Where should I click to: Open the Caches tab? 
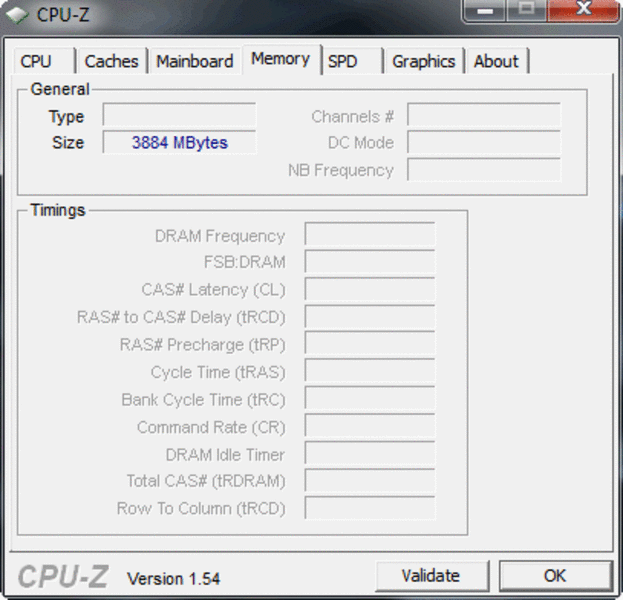pos(112,61)
